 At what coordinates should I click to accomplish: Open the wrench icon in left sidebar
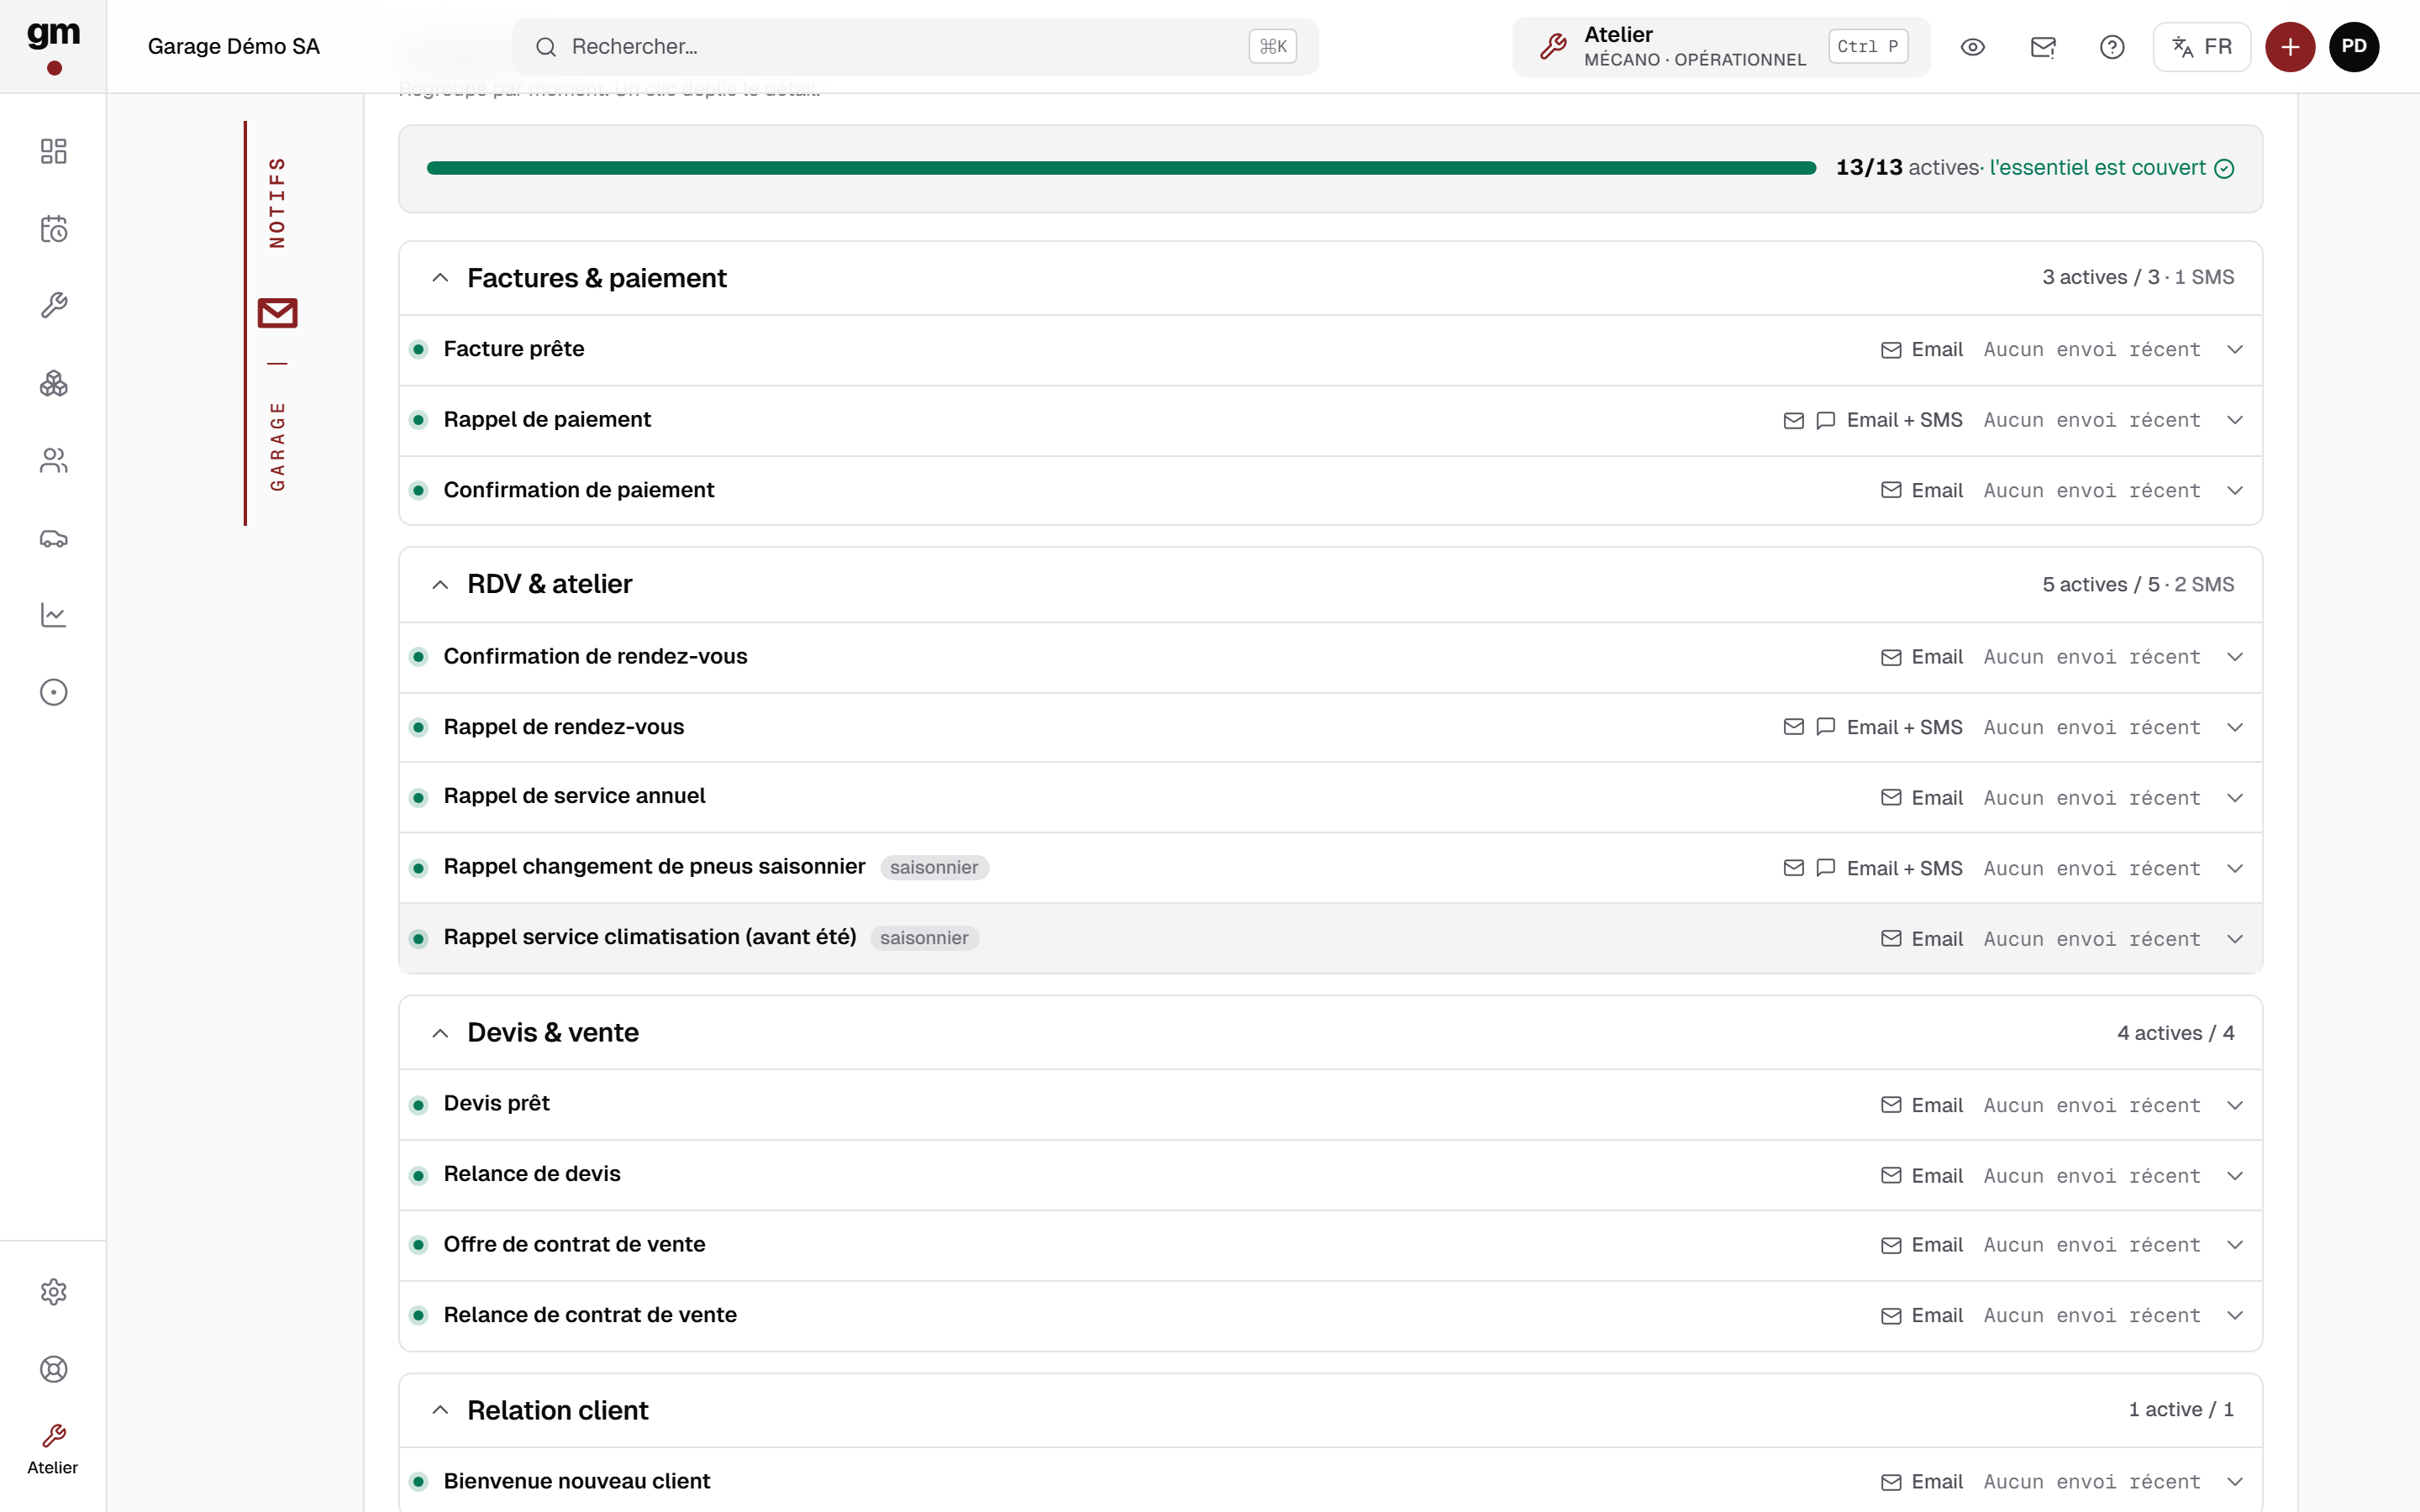click(x=53, y=305)
